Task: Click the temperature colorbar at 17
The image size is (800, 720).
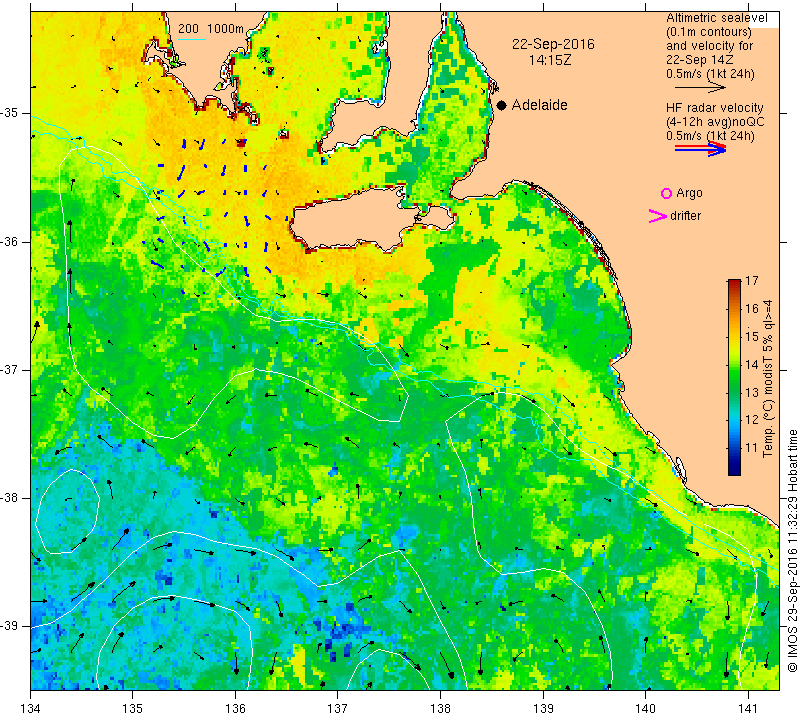Action: click(x=734, y=281)
